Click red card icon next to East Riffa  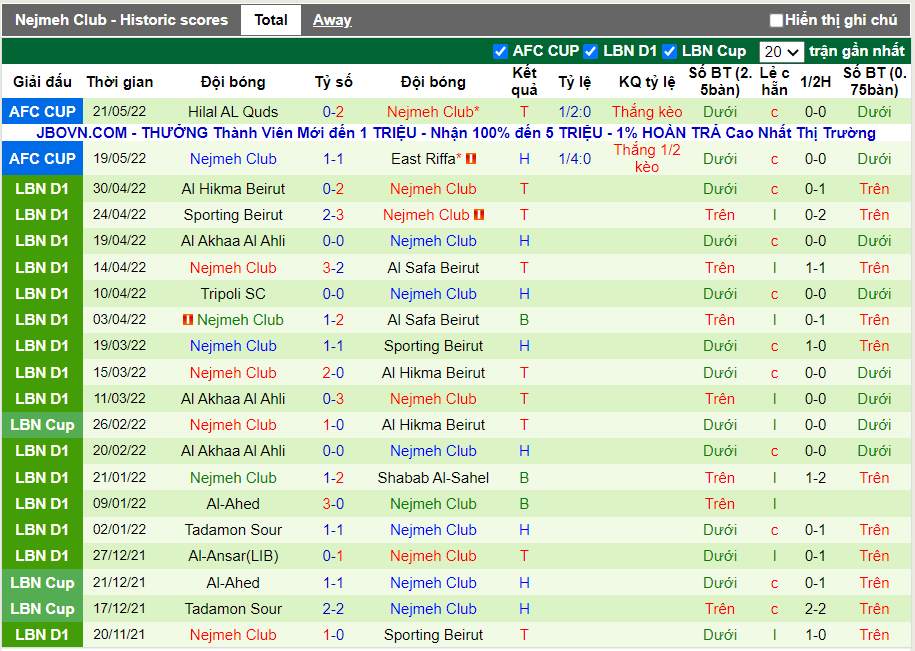(471, 158)
